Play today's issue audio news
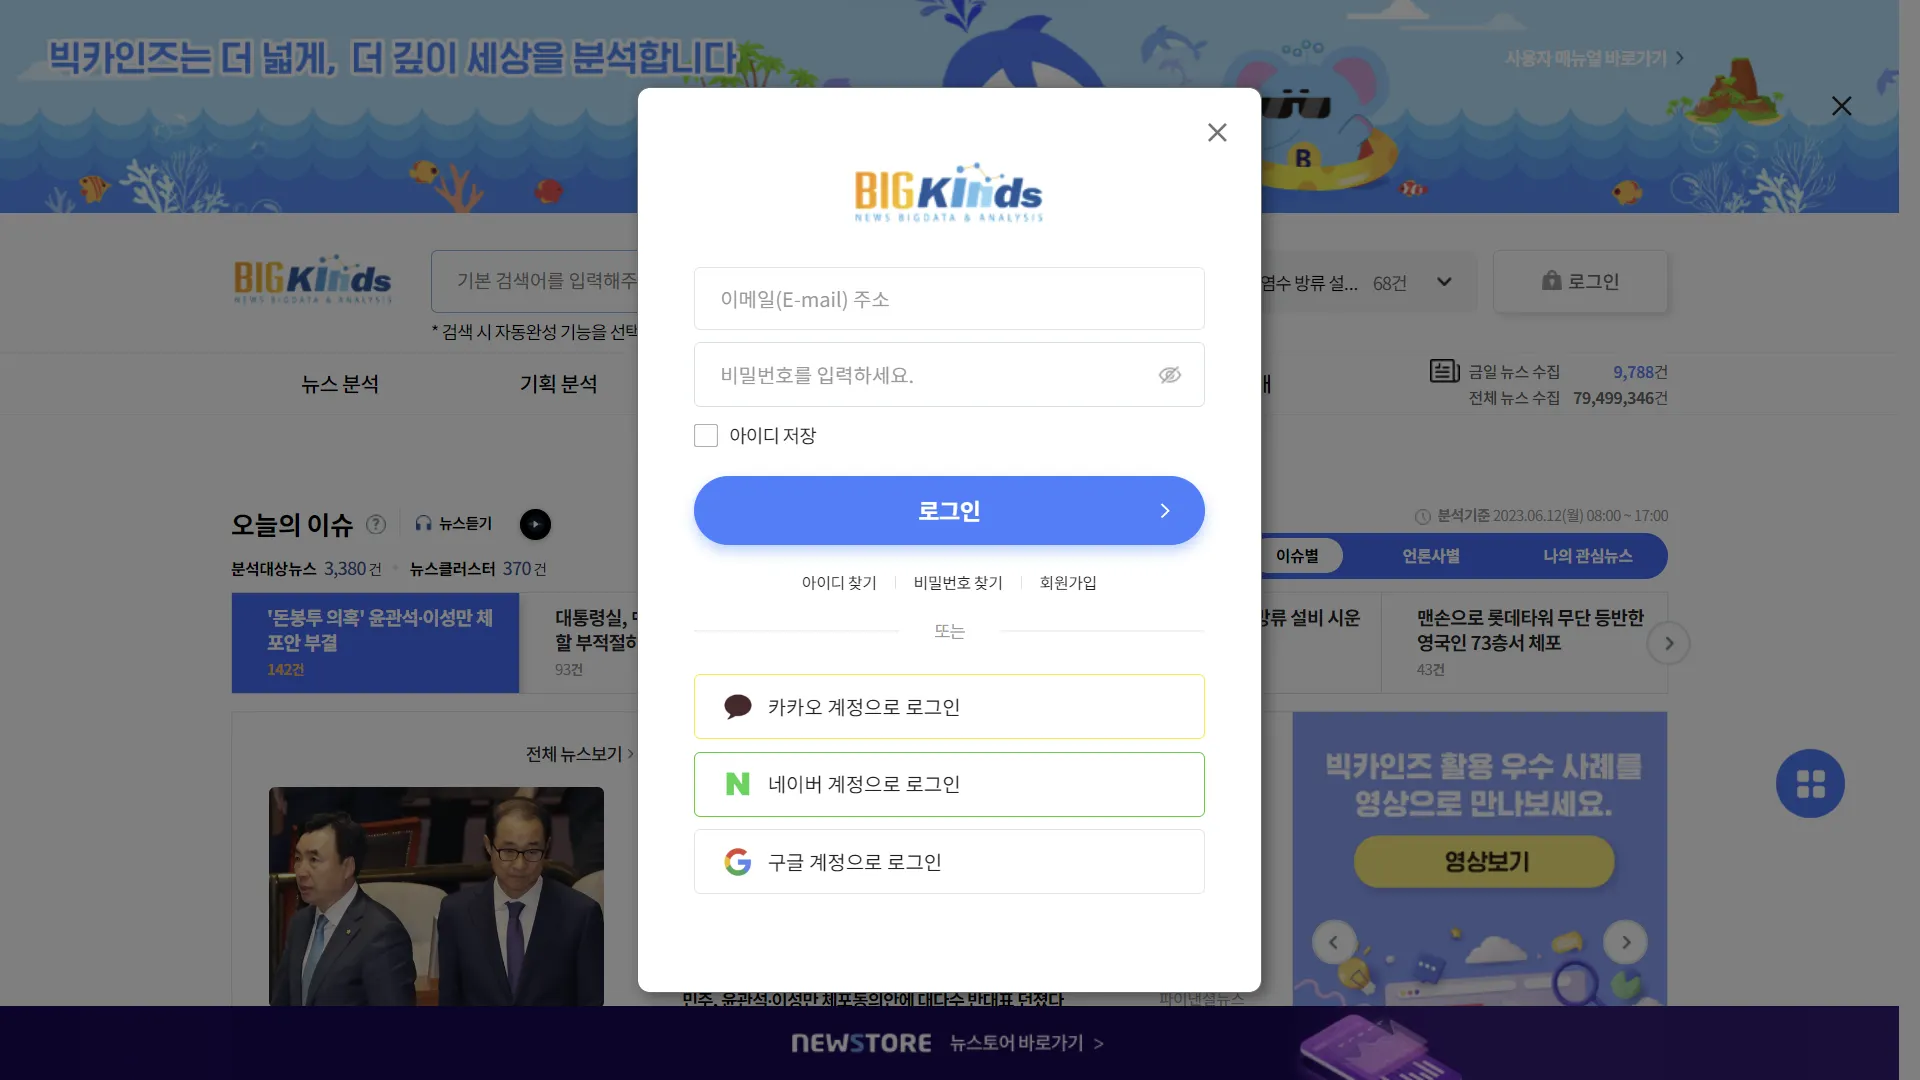This screenshot has width=1920, height=1080. (x=535, y=525)
